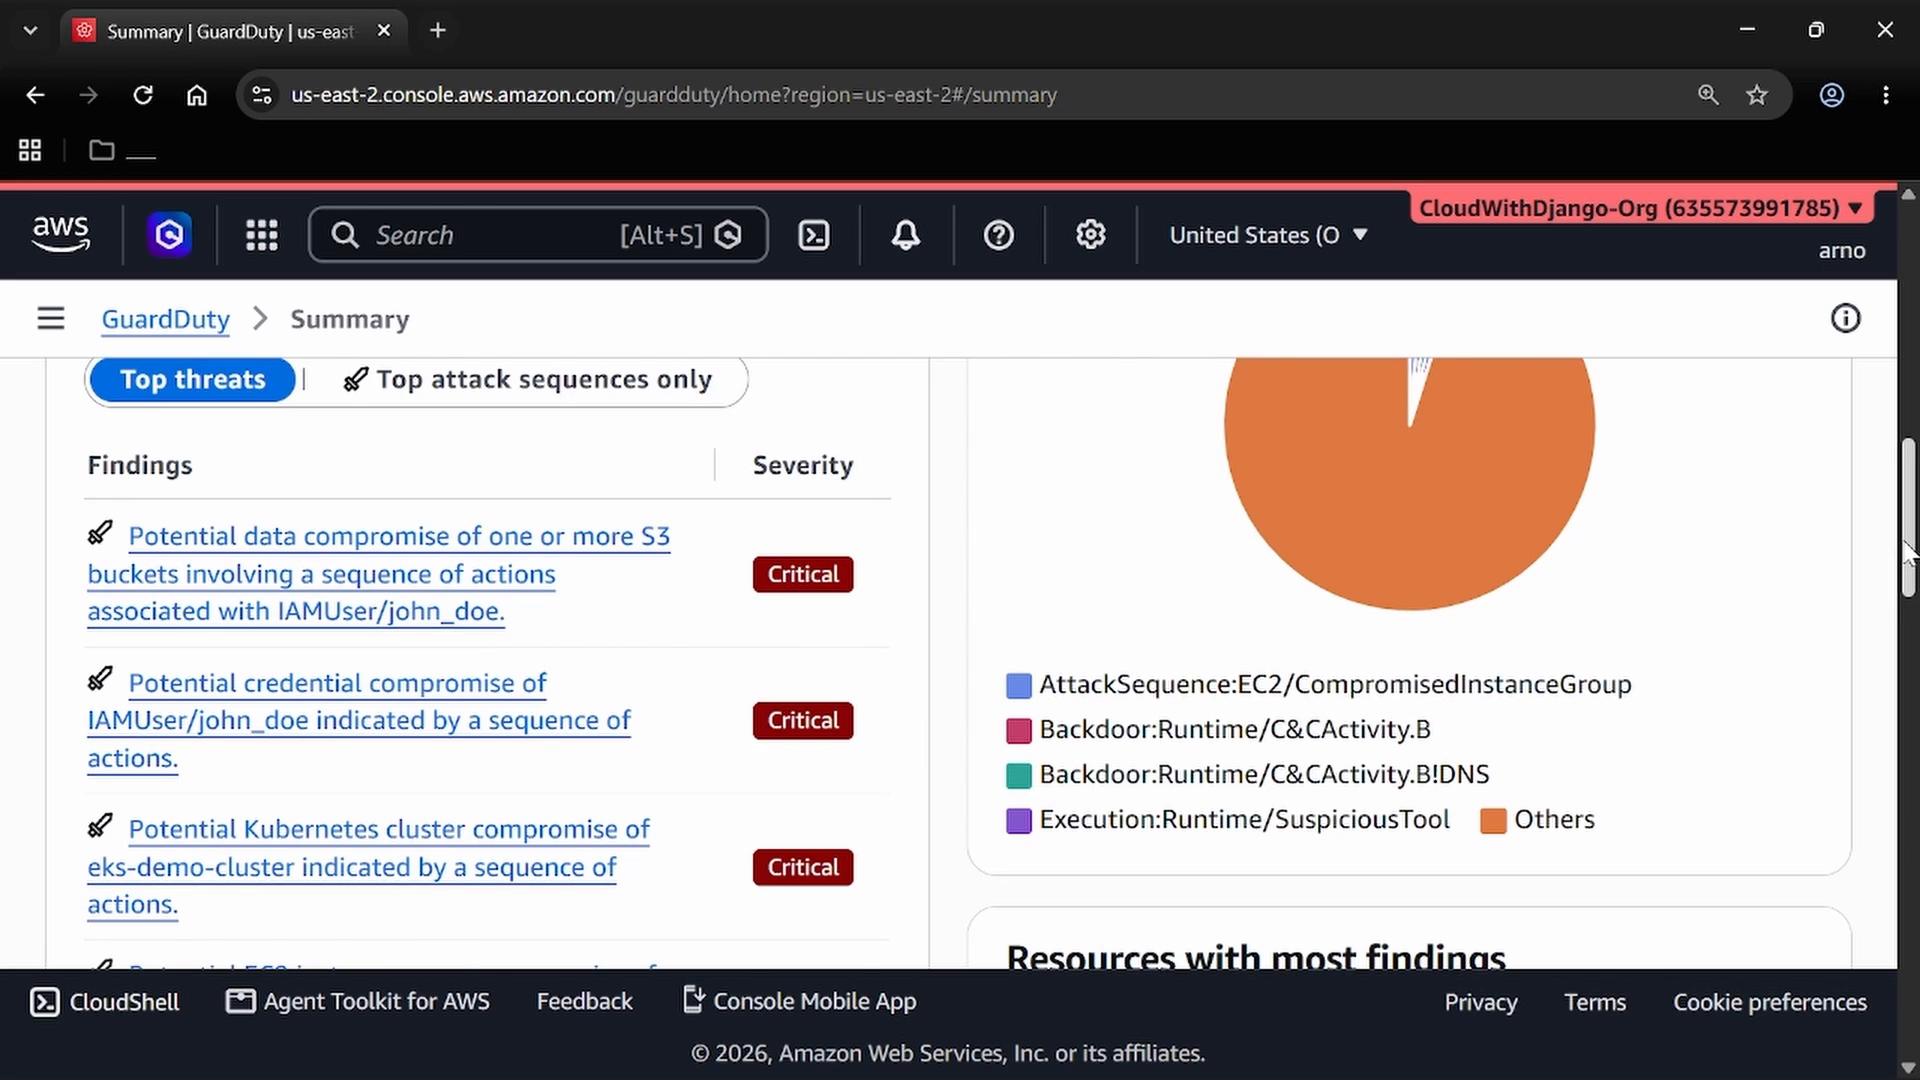The height and width of the screenshot is (1080, 1920).
Task: Open the browser zoom indicator icon
Action: [x=1708, y=95]
